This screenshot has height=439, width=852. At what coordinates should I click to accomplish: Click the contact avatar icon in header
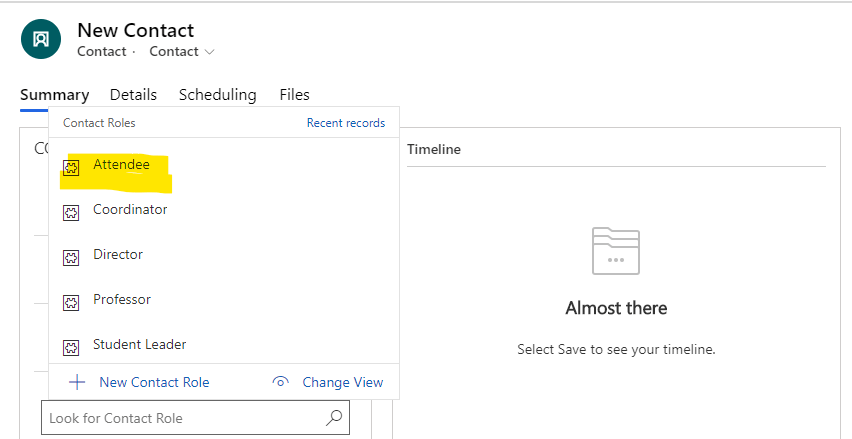tap(41, 39)
